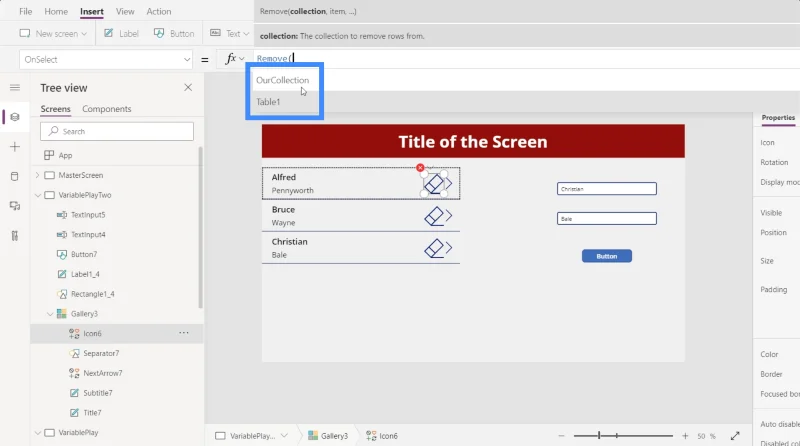Select the Title of the Screen header
800x446 pixels.
(473, 141)
